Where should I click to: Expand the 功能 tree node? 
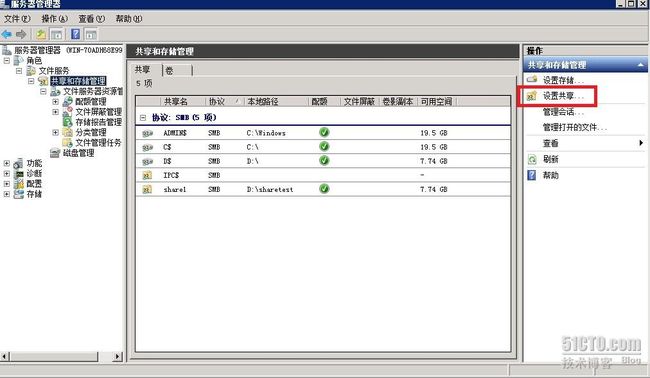[7, 163]
